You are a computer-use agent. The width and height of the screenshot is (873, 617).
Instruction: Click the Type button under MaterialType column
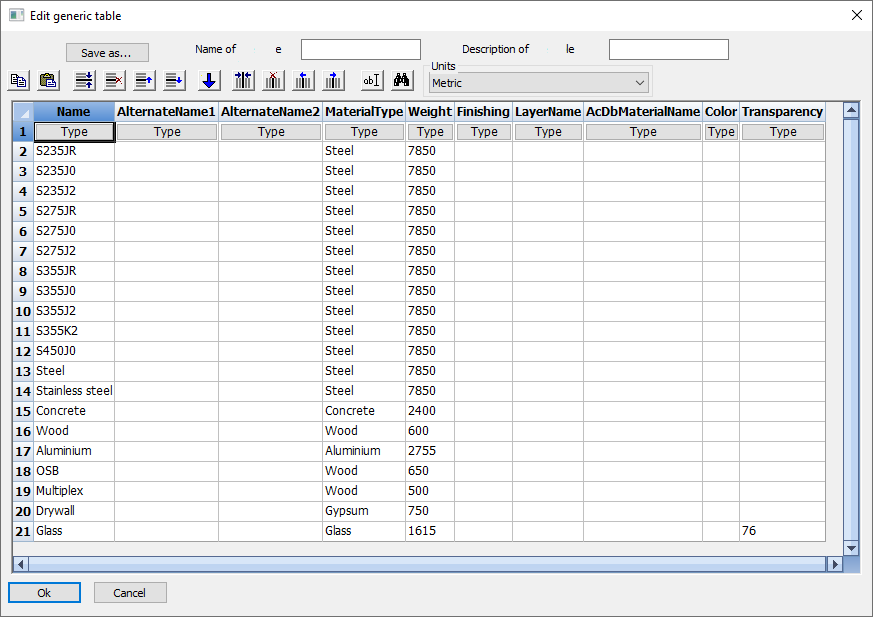tap(364, 132)
